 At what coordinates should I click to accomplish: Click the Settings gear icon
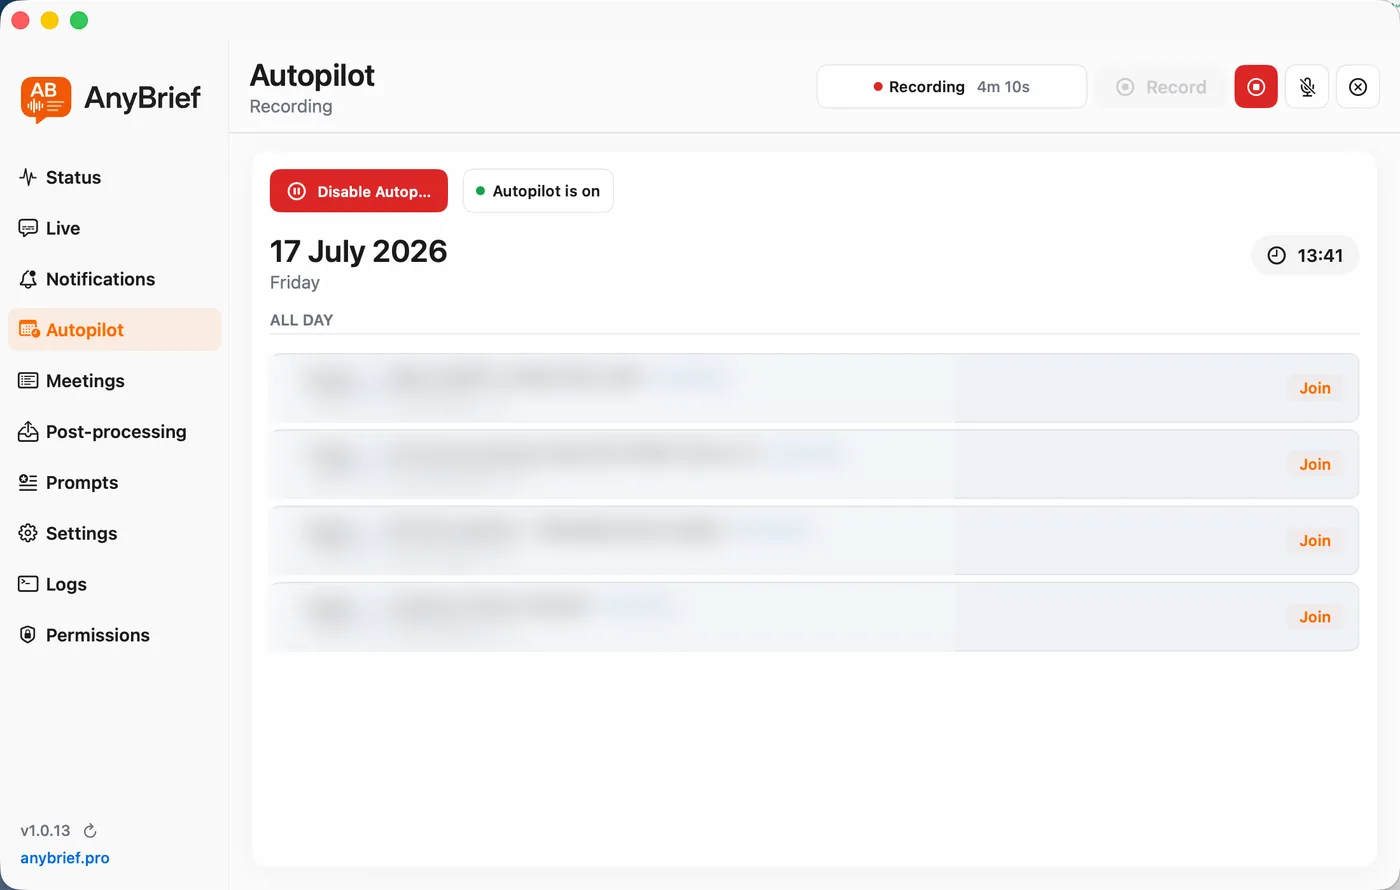click(x=28, y=533)
